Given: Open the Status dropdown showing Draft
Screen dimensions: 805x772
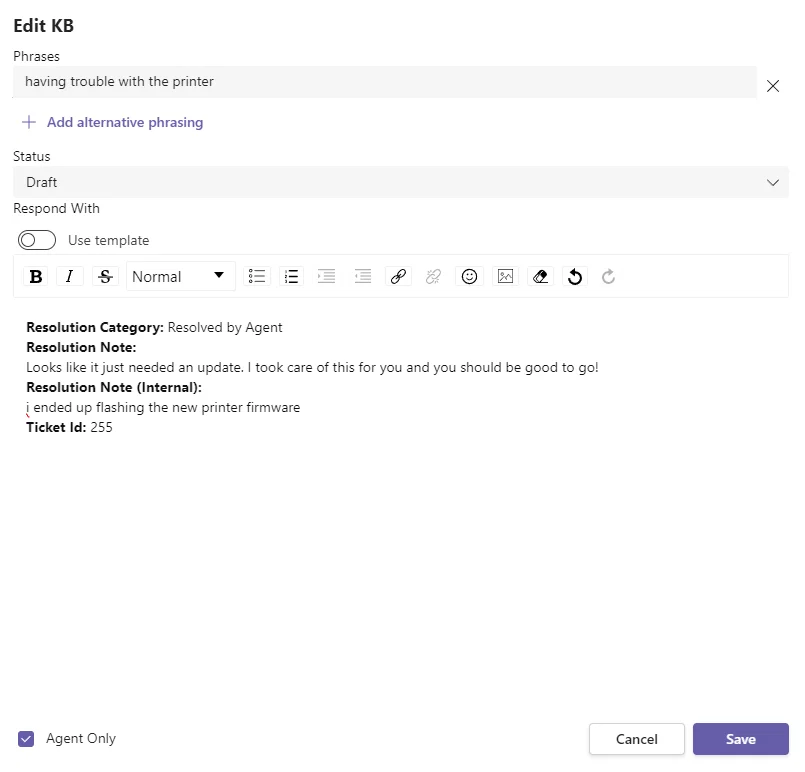Looking at the screenshot, I should click(x=401, y=182).
